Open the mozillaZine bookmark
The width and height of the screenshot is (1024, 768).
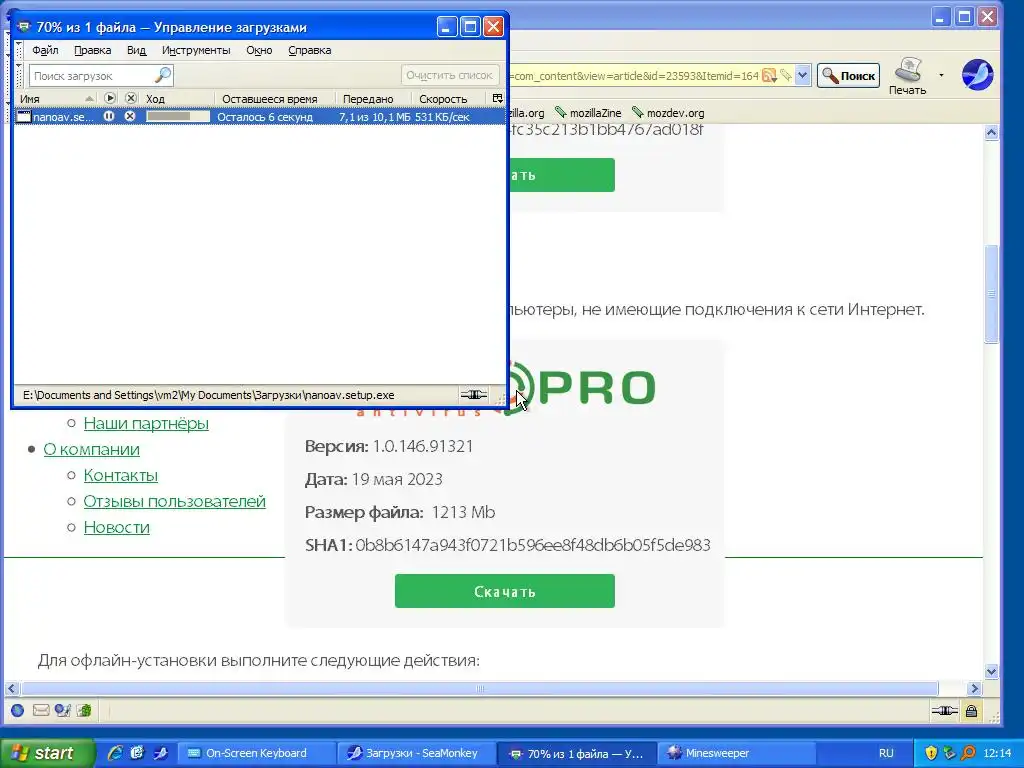pyautogui.click(x=588, y=113)
